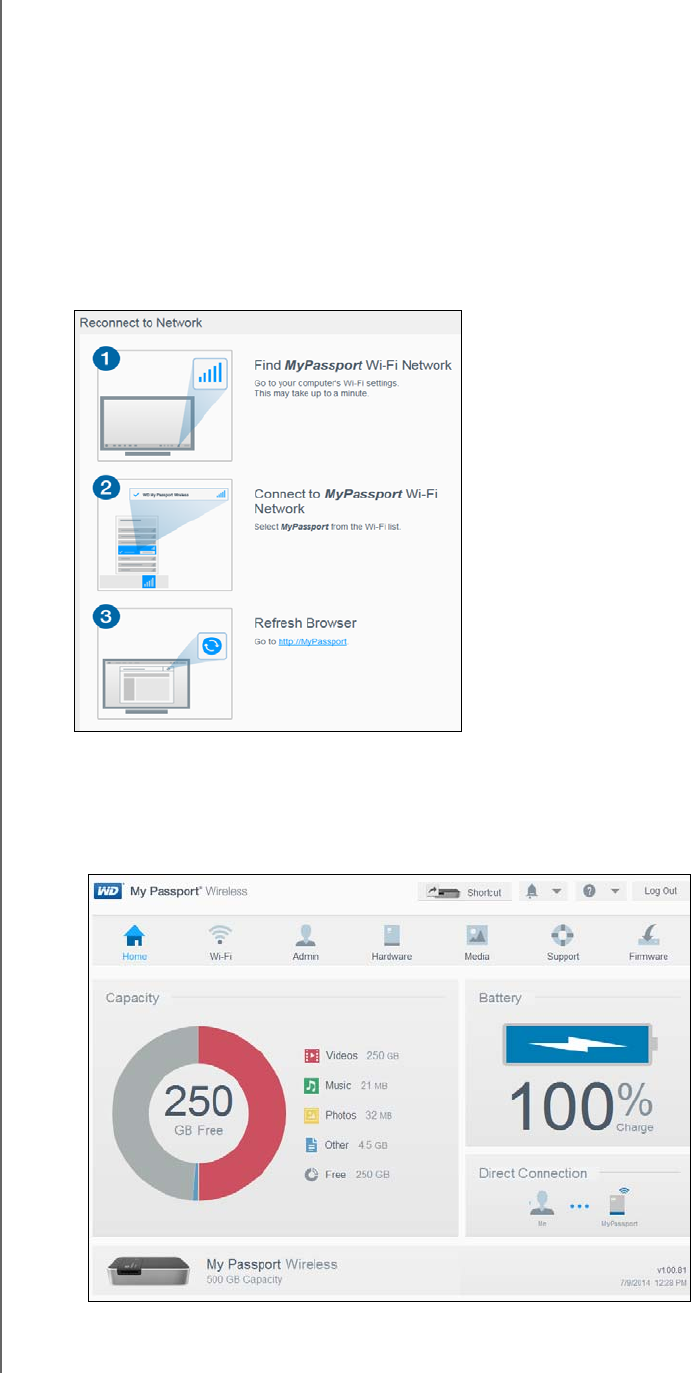The image size is (691, 1373).
Task: Click the 100% Charge text
Action: (581, 1105)
